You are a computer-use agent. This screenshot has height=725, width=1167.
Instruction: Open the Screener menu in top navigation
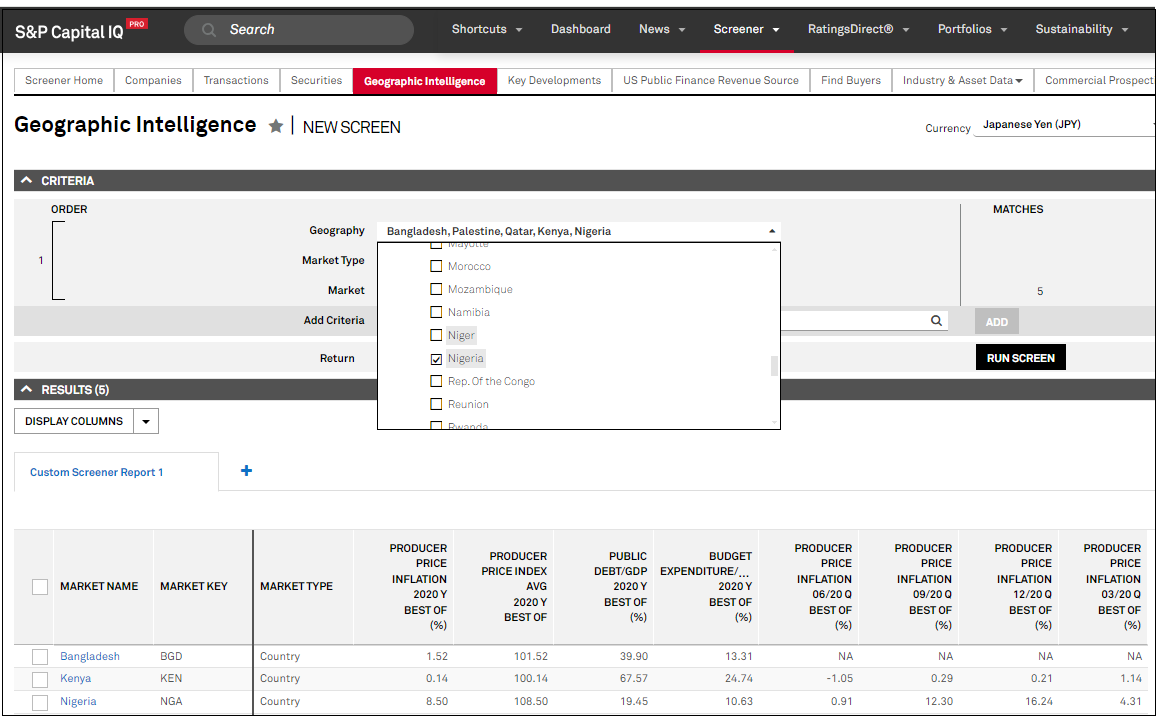pyautogui.click(x=746, y=30)
